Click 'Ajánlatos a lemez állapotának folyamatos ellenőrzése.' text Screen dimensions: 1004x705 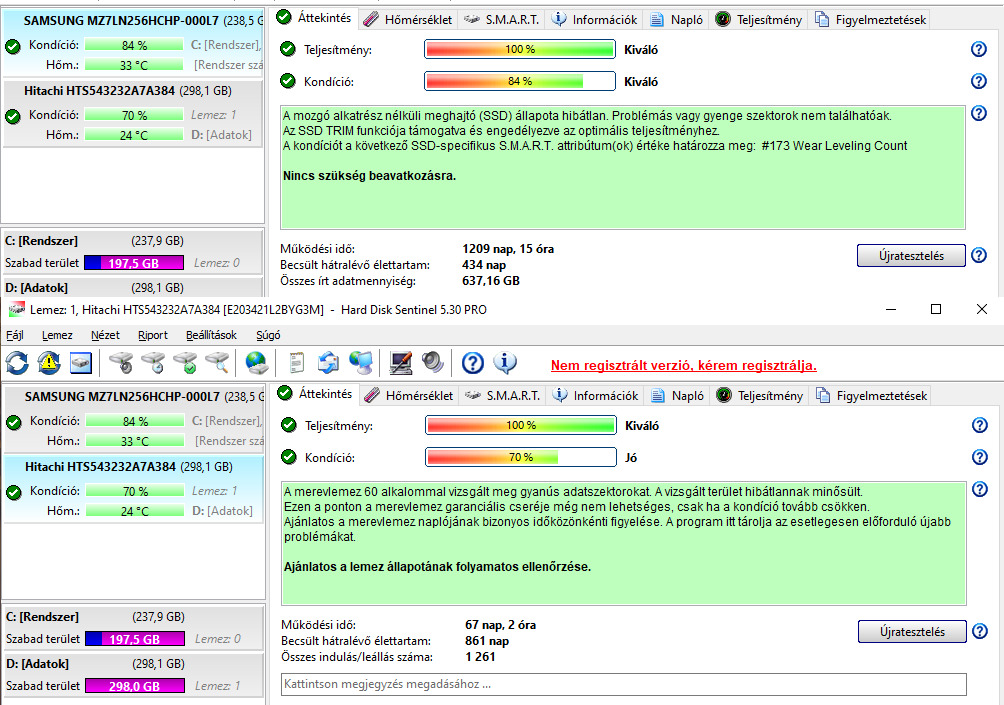click(437, 567)
